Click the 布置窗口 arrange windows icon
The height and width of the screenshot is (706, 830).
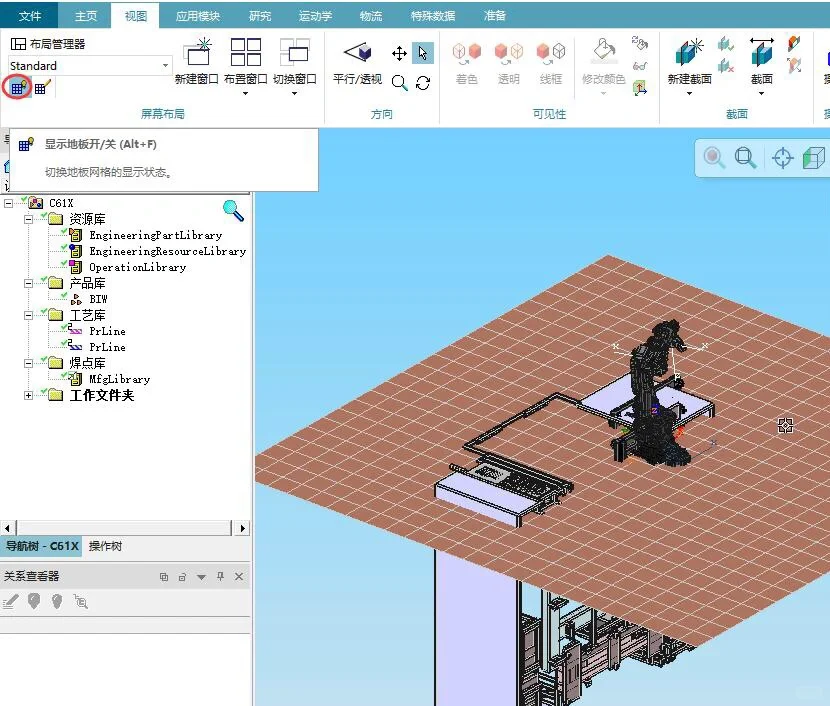pyautogui.click(x=246, y=52)
